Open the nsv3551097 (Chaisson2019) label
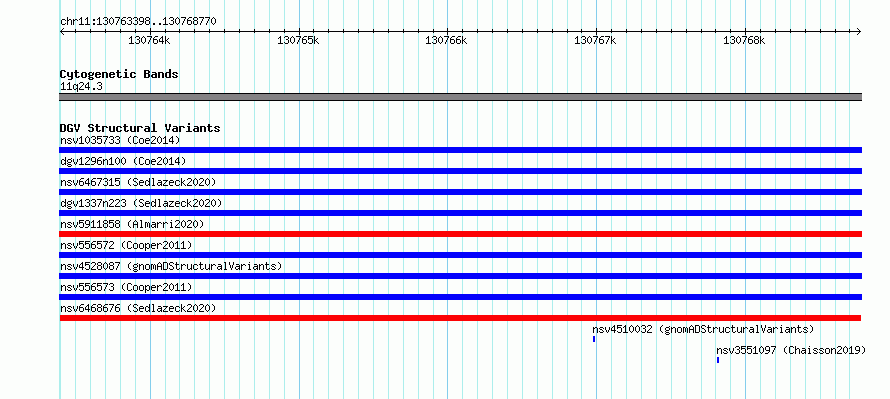The height and width of the screenshot is (399, 890). pyautogui.click(x=791, y=350)
